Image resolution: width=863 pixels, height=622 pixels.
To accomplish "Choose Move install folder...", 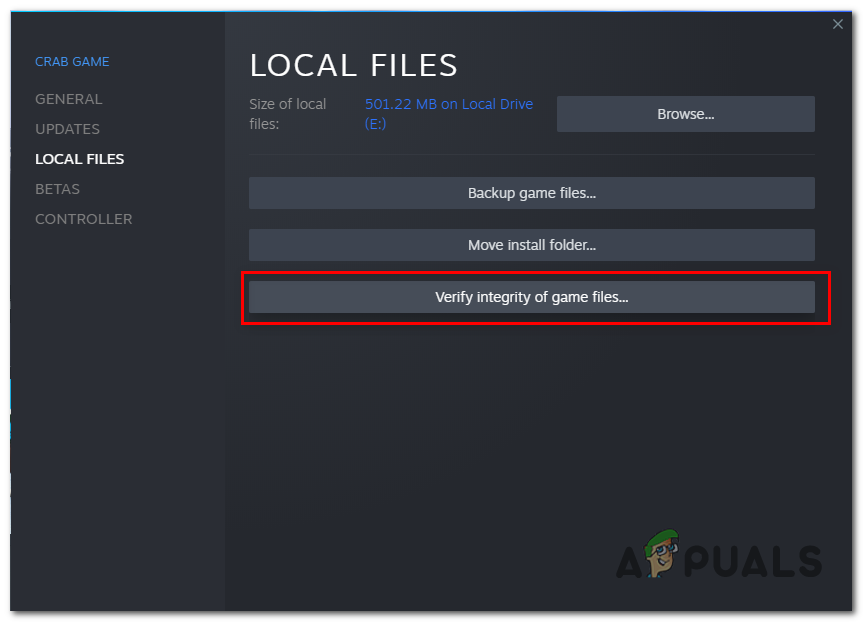I will [x=532, y=245].
